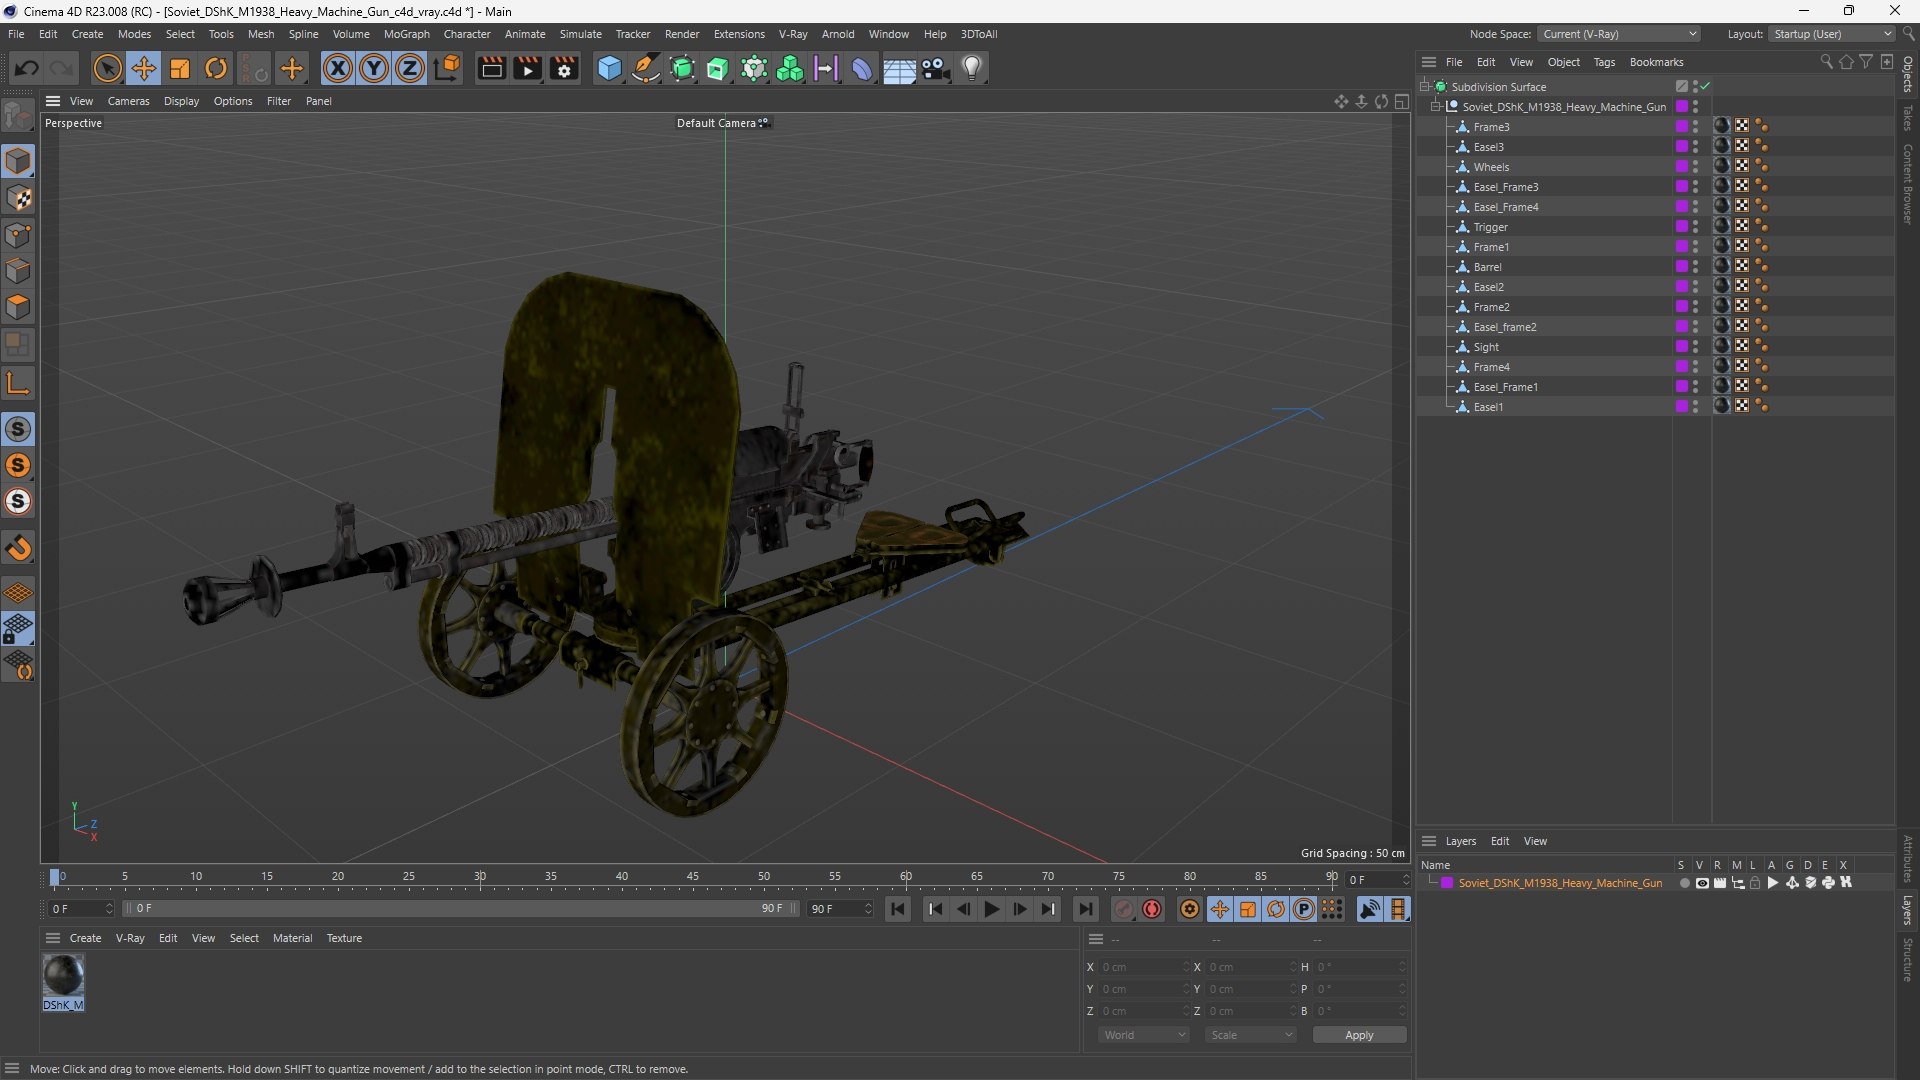Open the Scale mode dropdown

point(1251,1035)
